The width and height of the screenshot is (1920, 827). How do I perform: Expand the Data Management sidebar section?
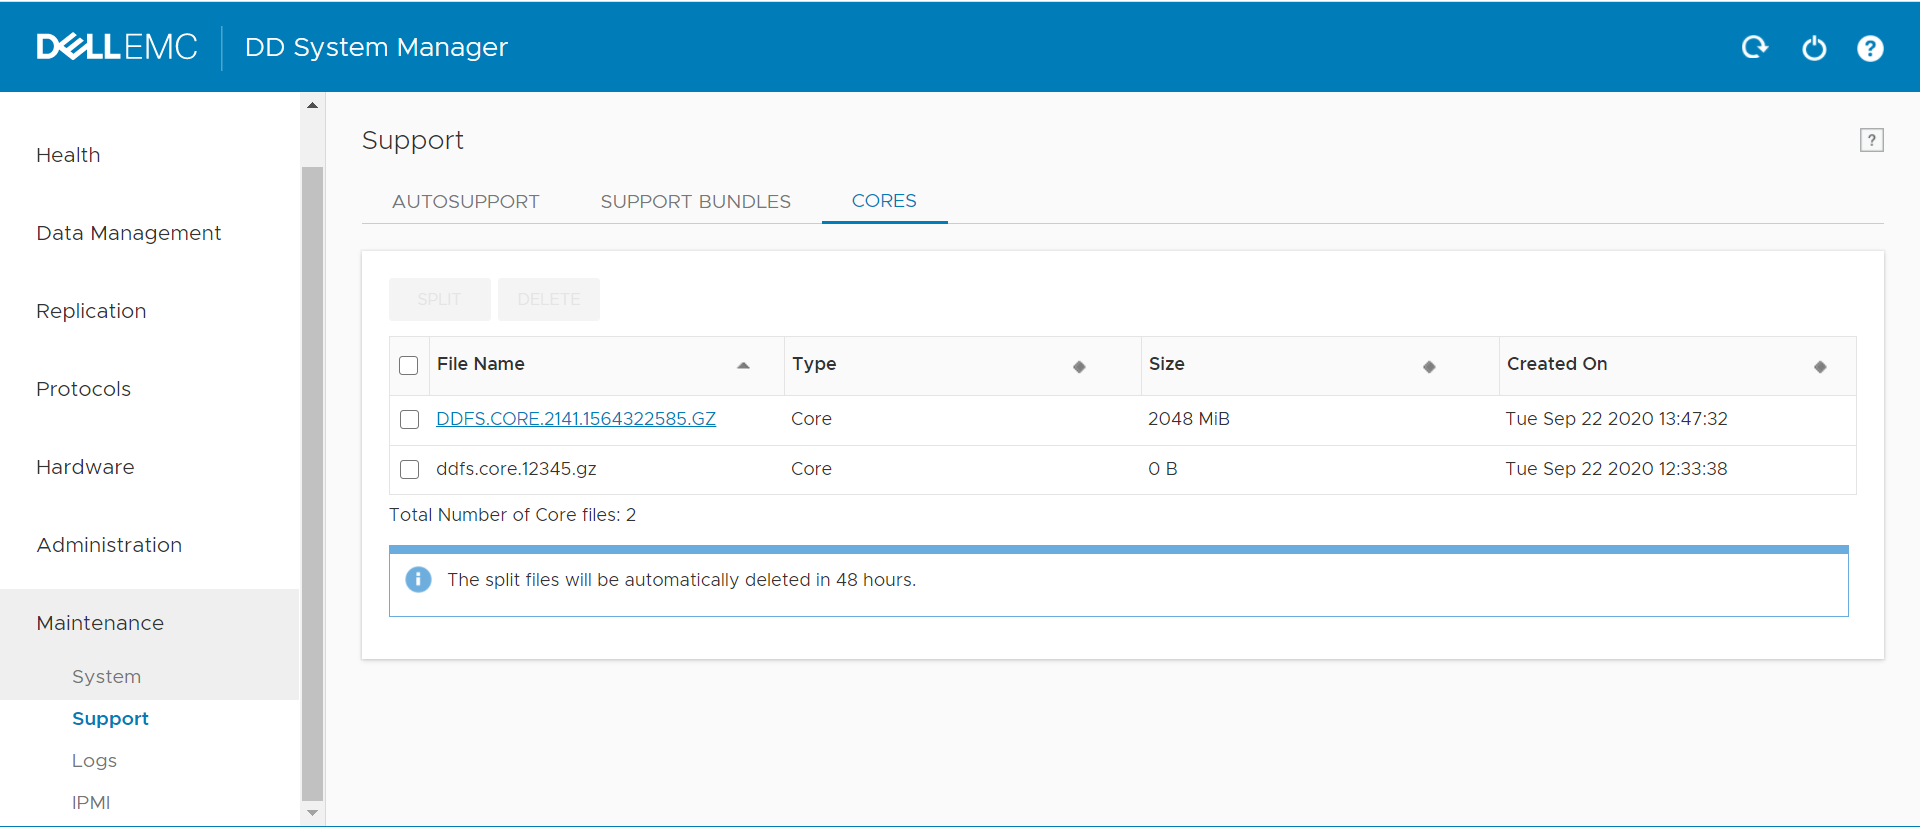click(129, 233)
